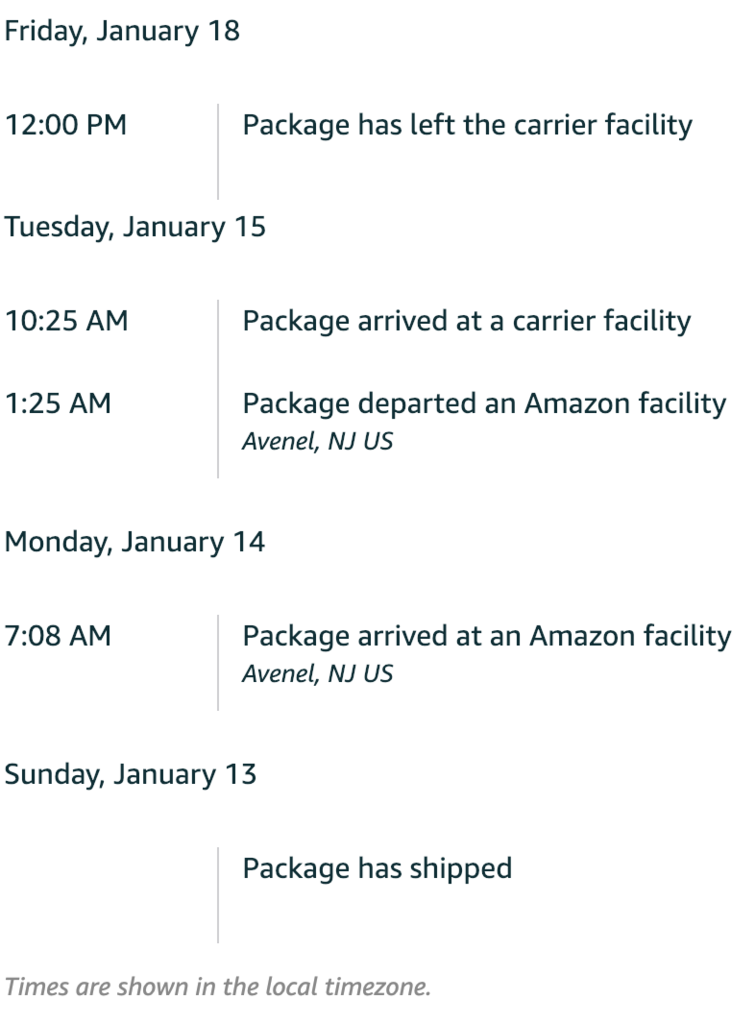Viewport: 755px width, 1024px height.
Task: Click the 10:25 AM timestamp
Action: (x=66, y=321)
